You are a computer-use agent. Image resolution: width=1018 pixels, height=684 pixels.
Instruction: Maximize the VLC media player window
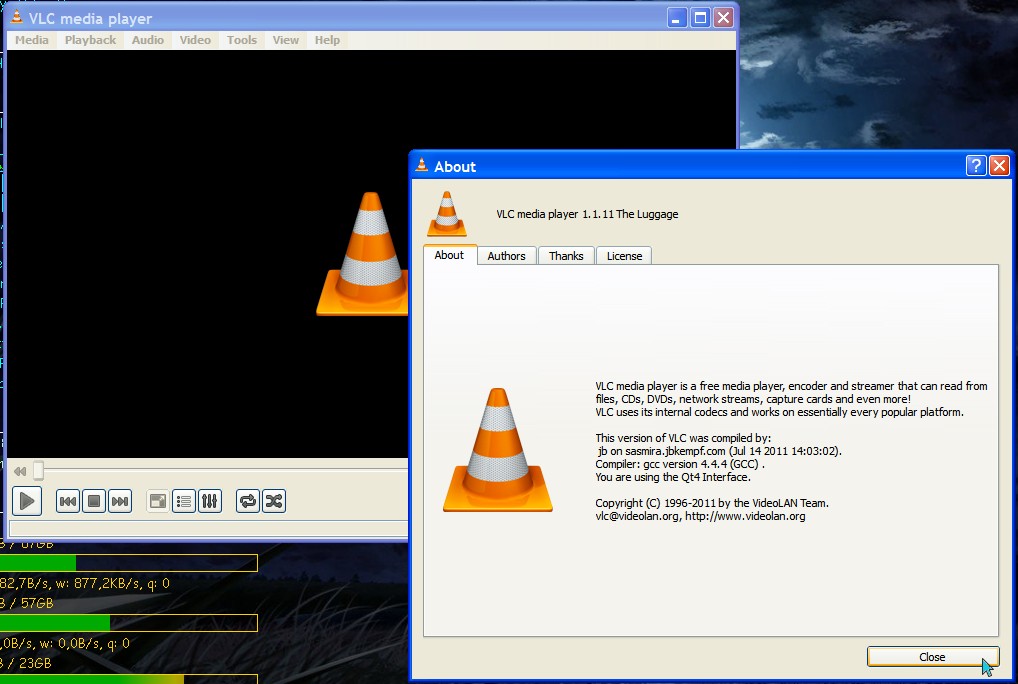[x=701, y=18]
